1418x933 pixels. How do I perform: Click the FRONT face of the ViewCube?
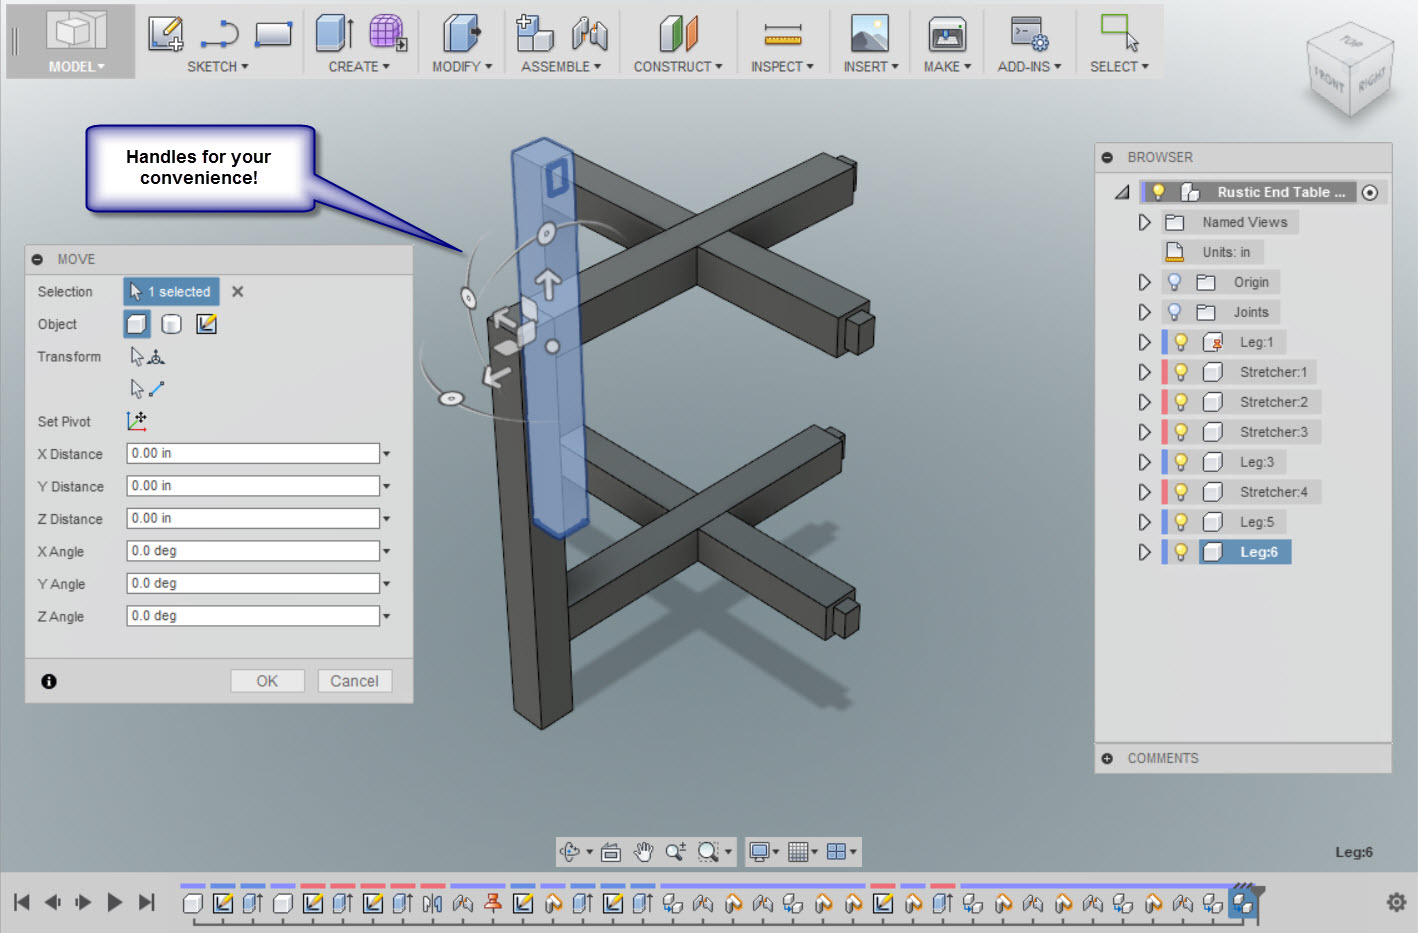tap(1329, 77)
